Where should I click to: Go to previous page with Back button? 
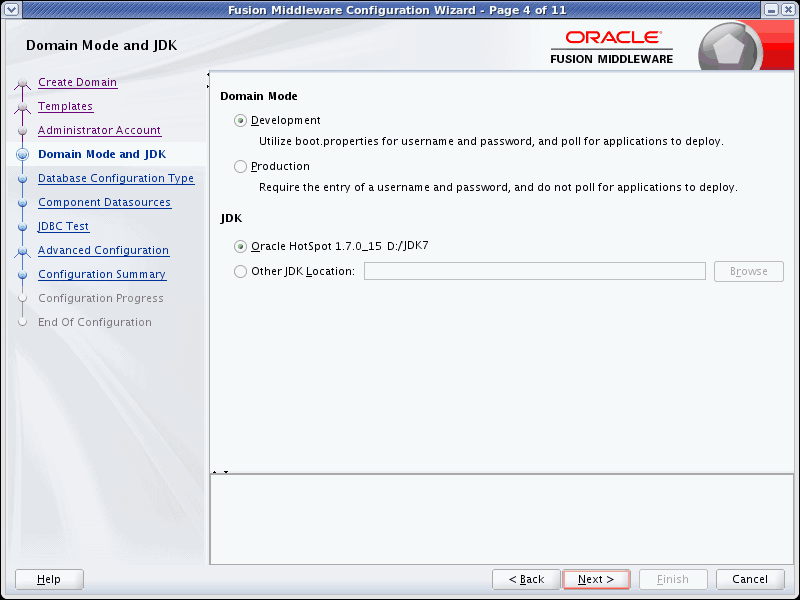click(526, 580)
